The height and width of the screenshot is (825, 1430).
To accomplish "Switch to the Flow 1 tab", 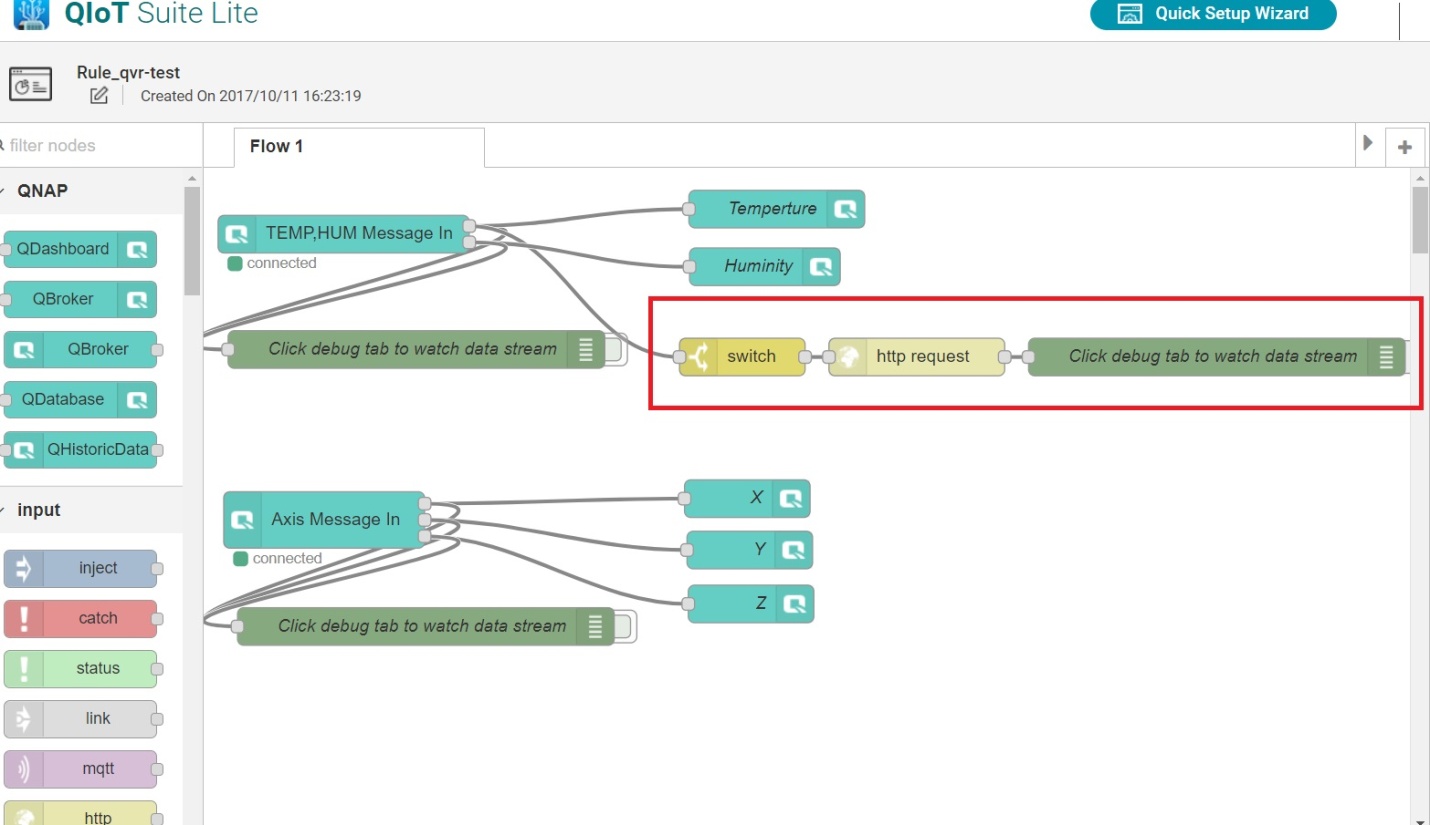I will point(359,147).
